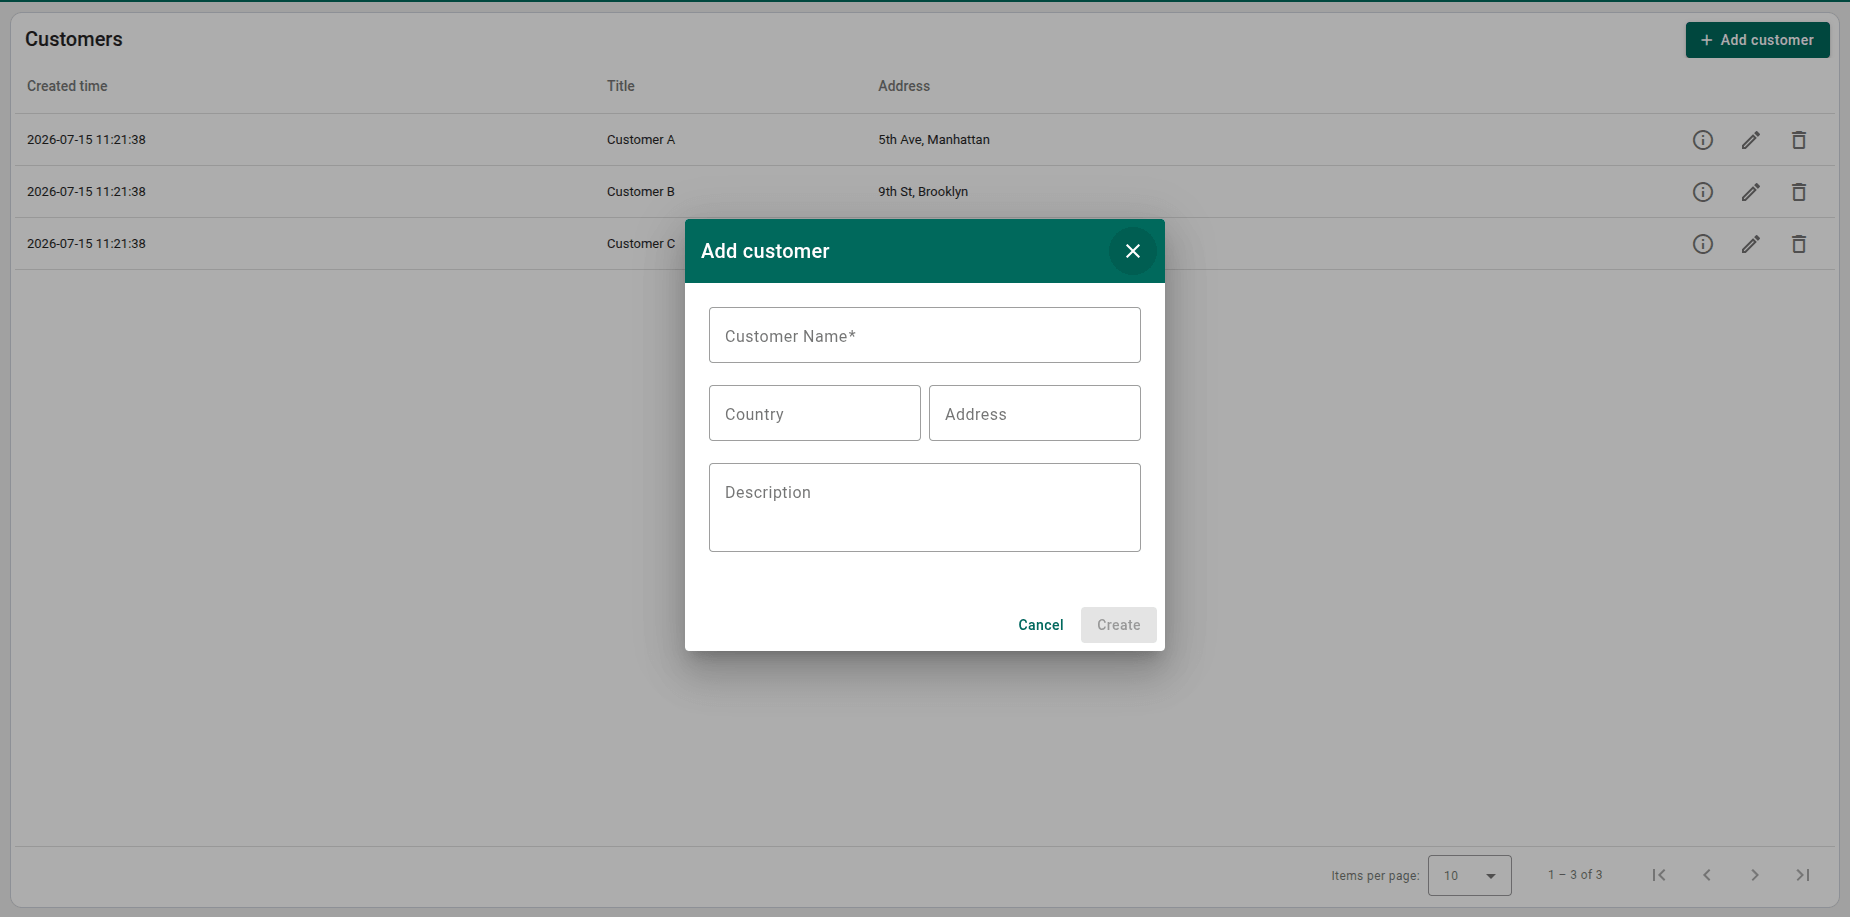
Task: Go to last page of customers
Action: pyautogui.click(x=1803, y=875)
